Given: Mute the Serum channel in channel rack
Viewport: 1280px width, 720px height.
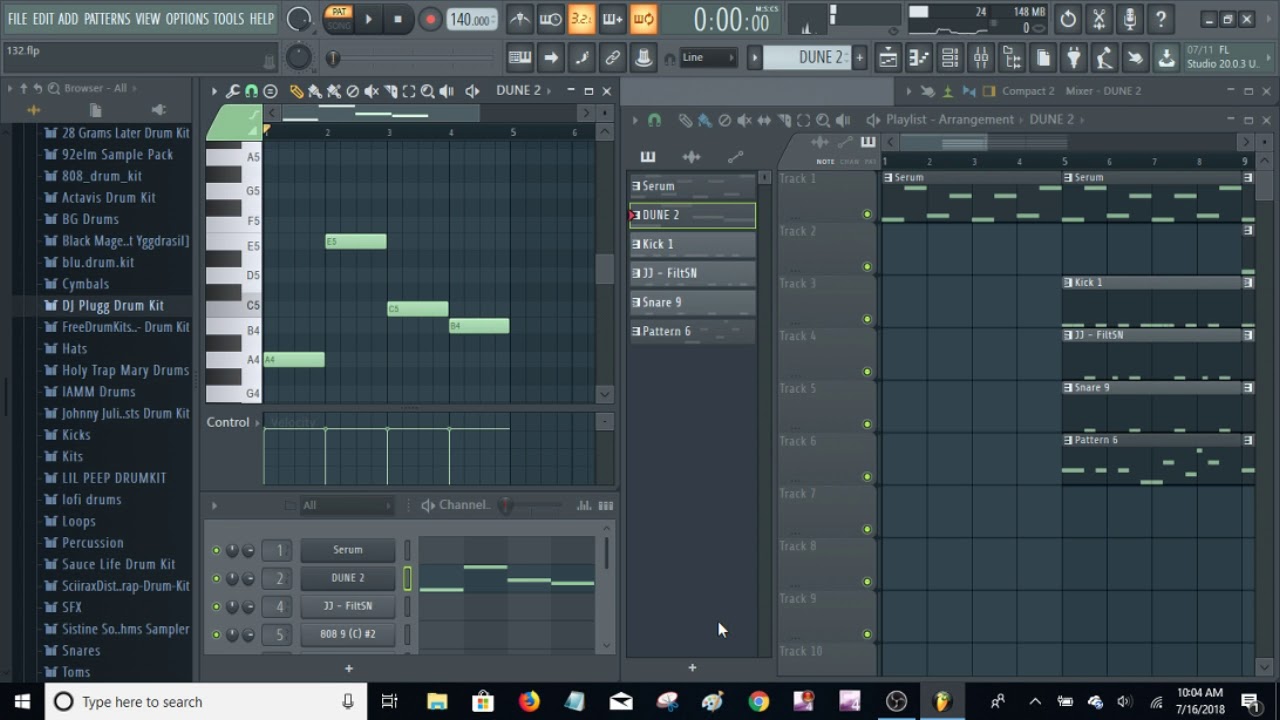Looking at the screenshot, I should pos(216,550).
